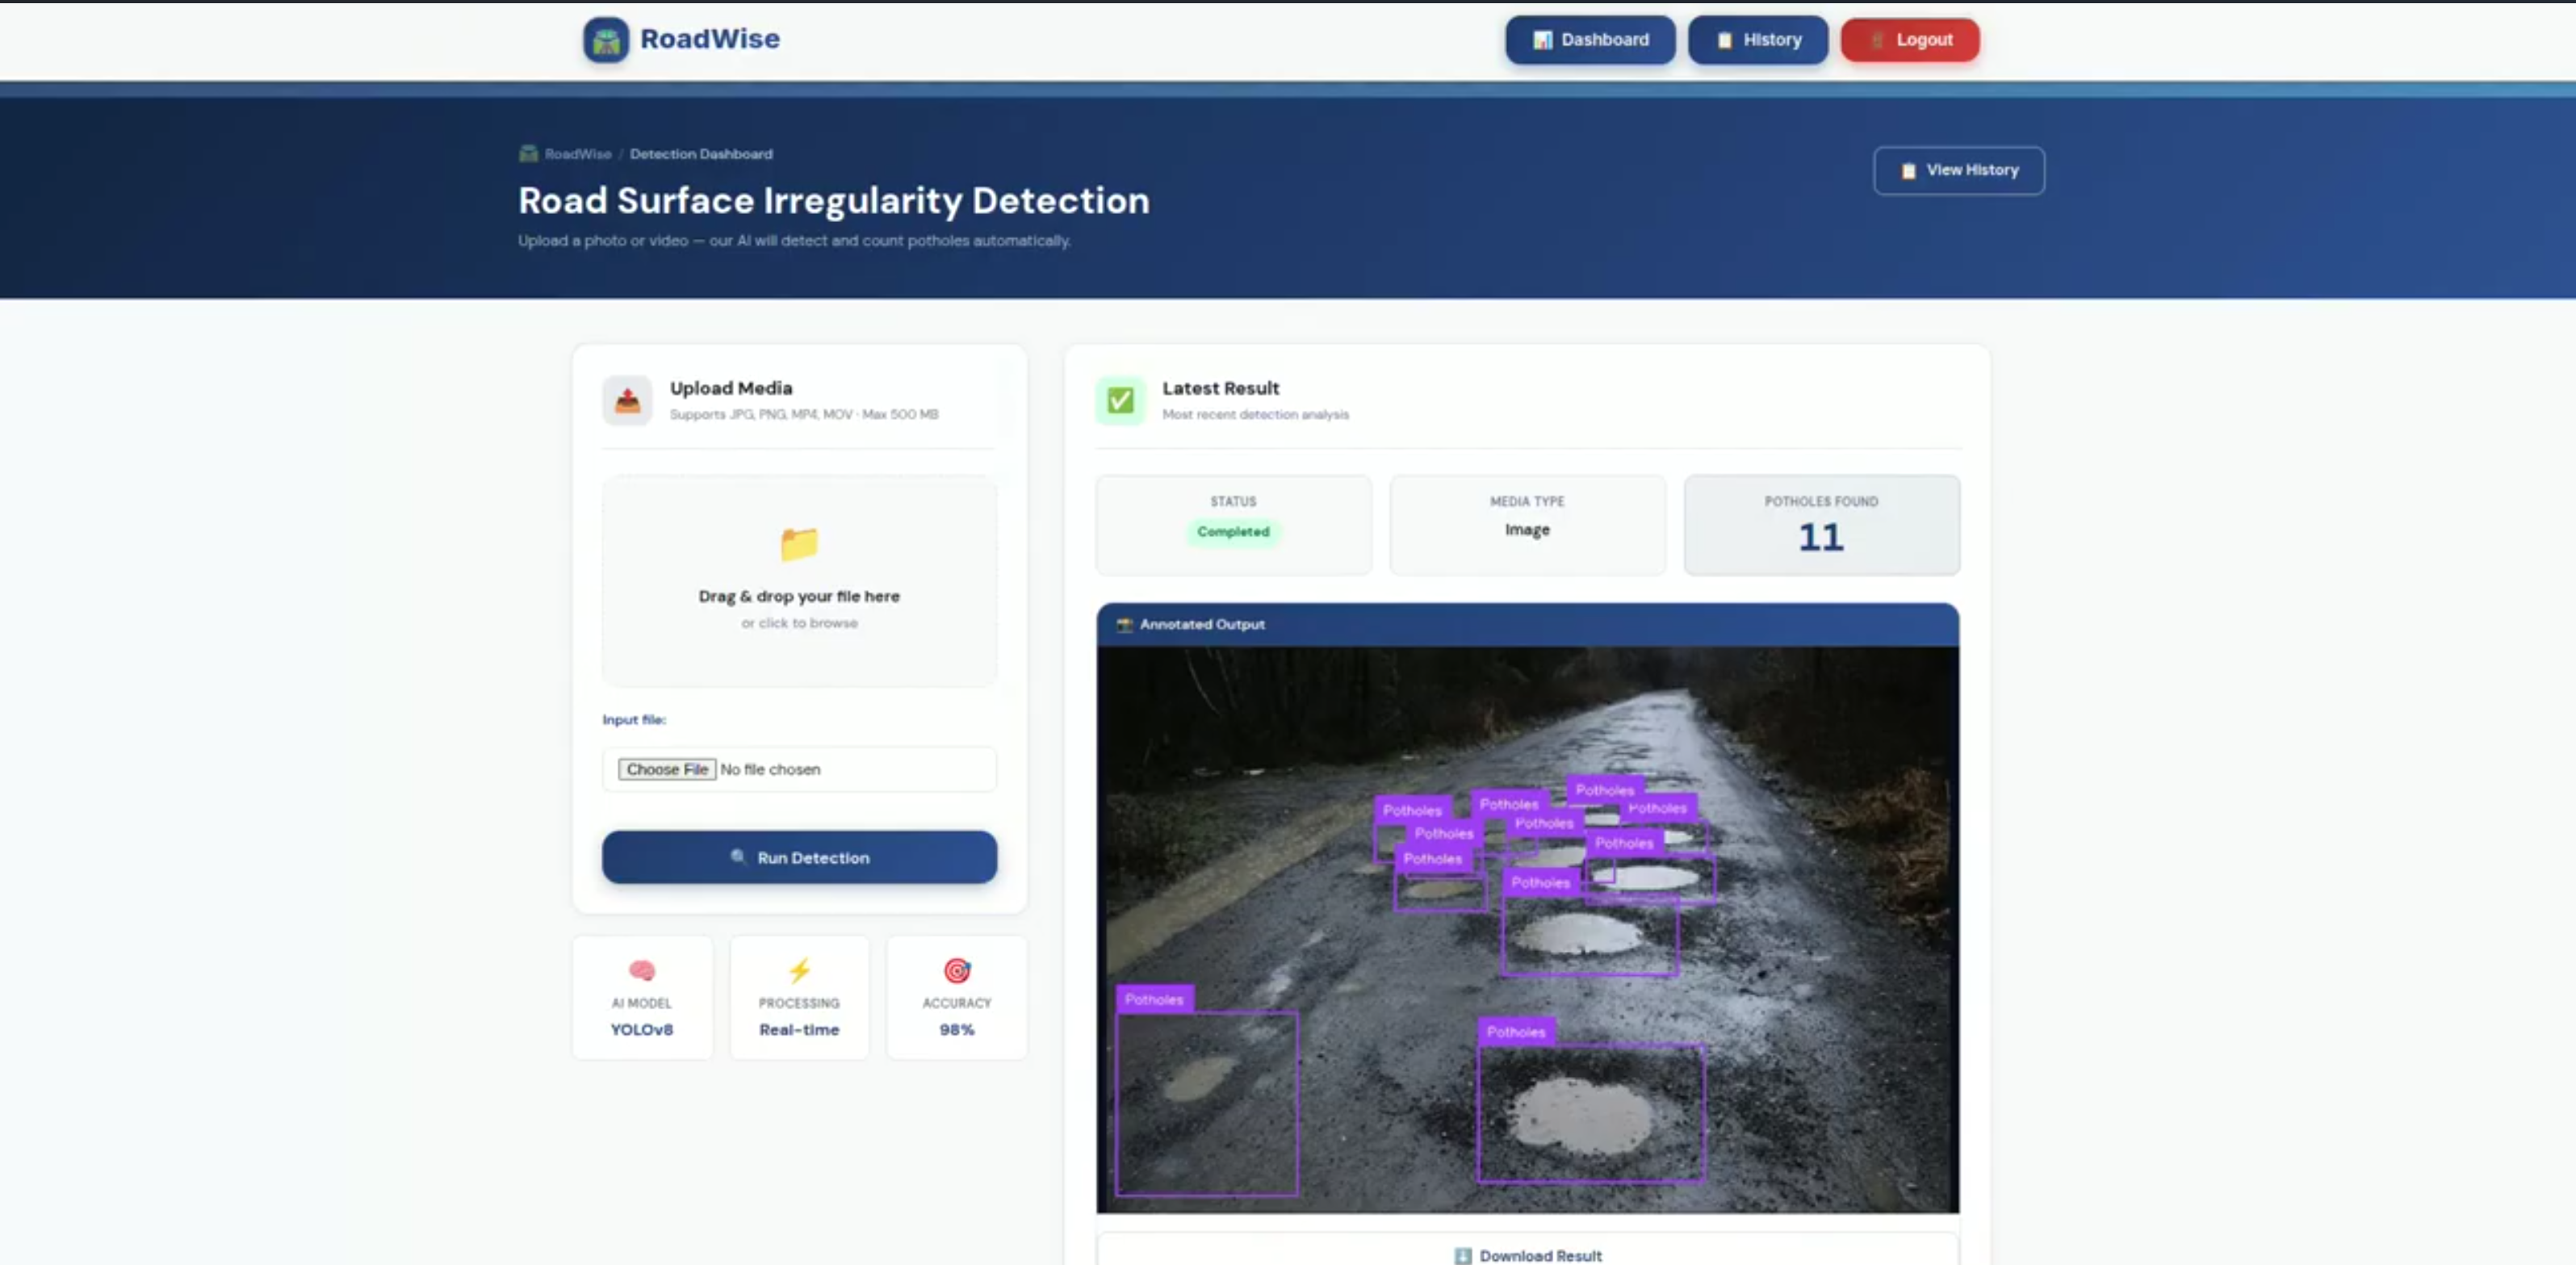
Task: Click the Completed status badge
Action: tap(1233, 532)
